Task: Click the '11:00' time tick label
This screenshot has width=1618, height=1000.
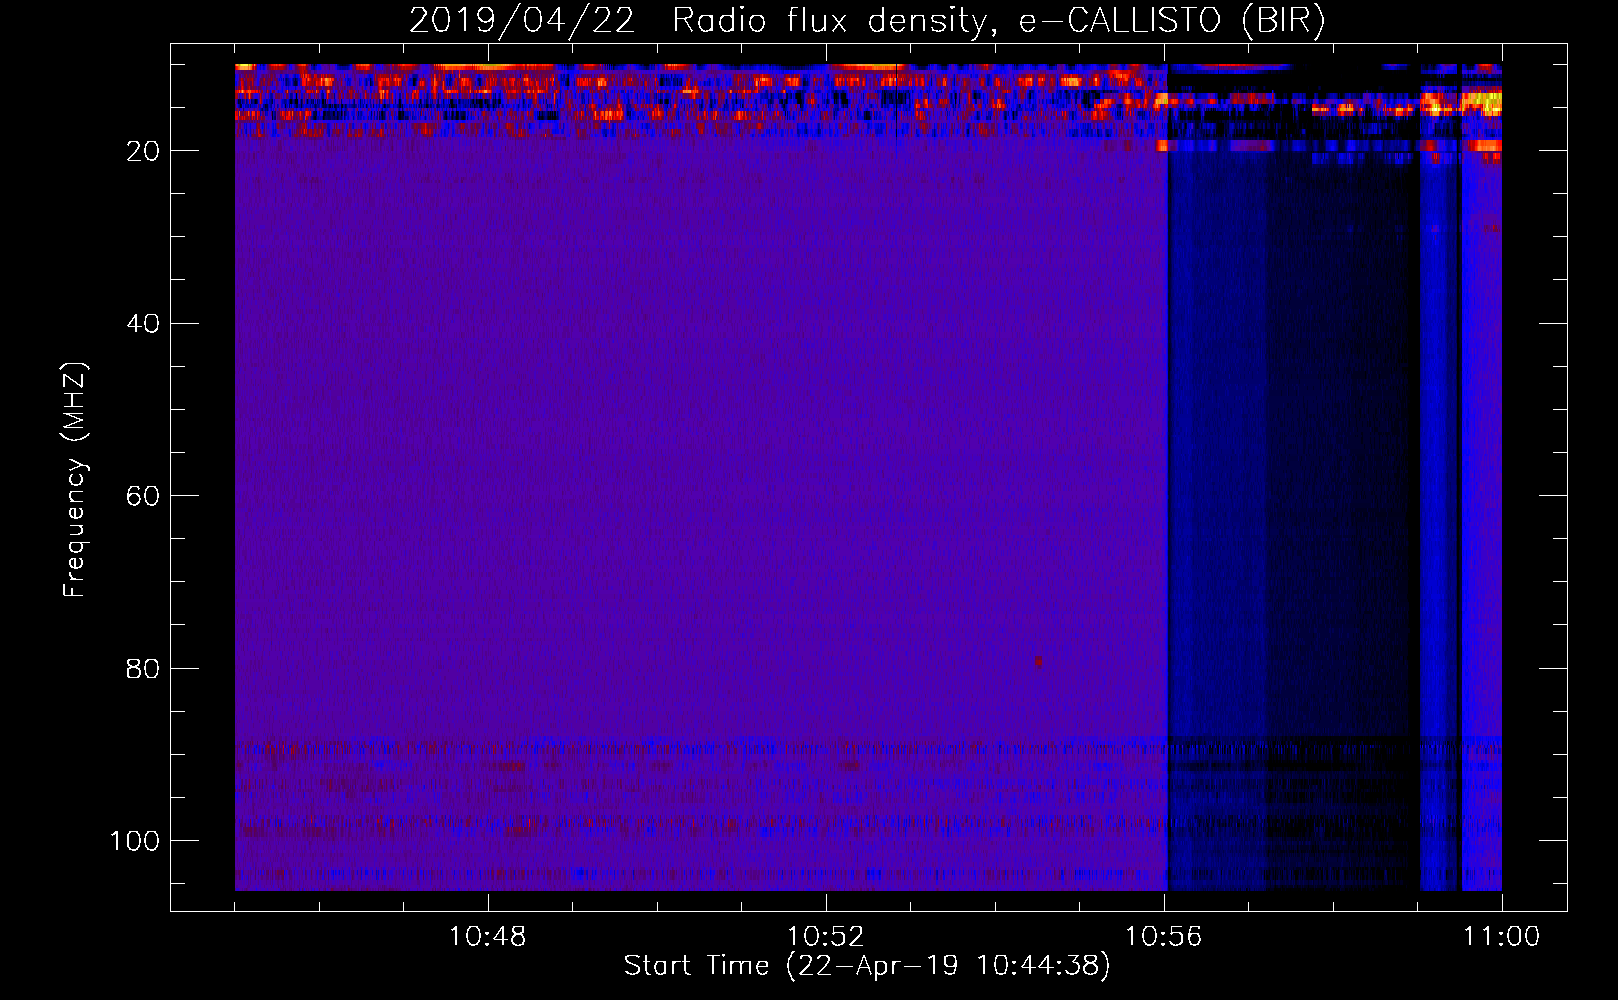Action: point(1502,937)
